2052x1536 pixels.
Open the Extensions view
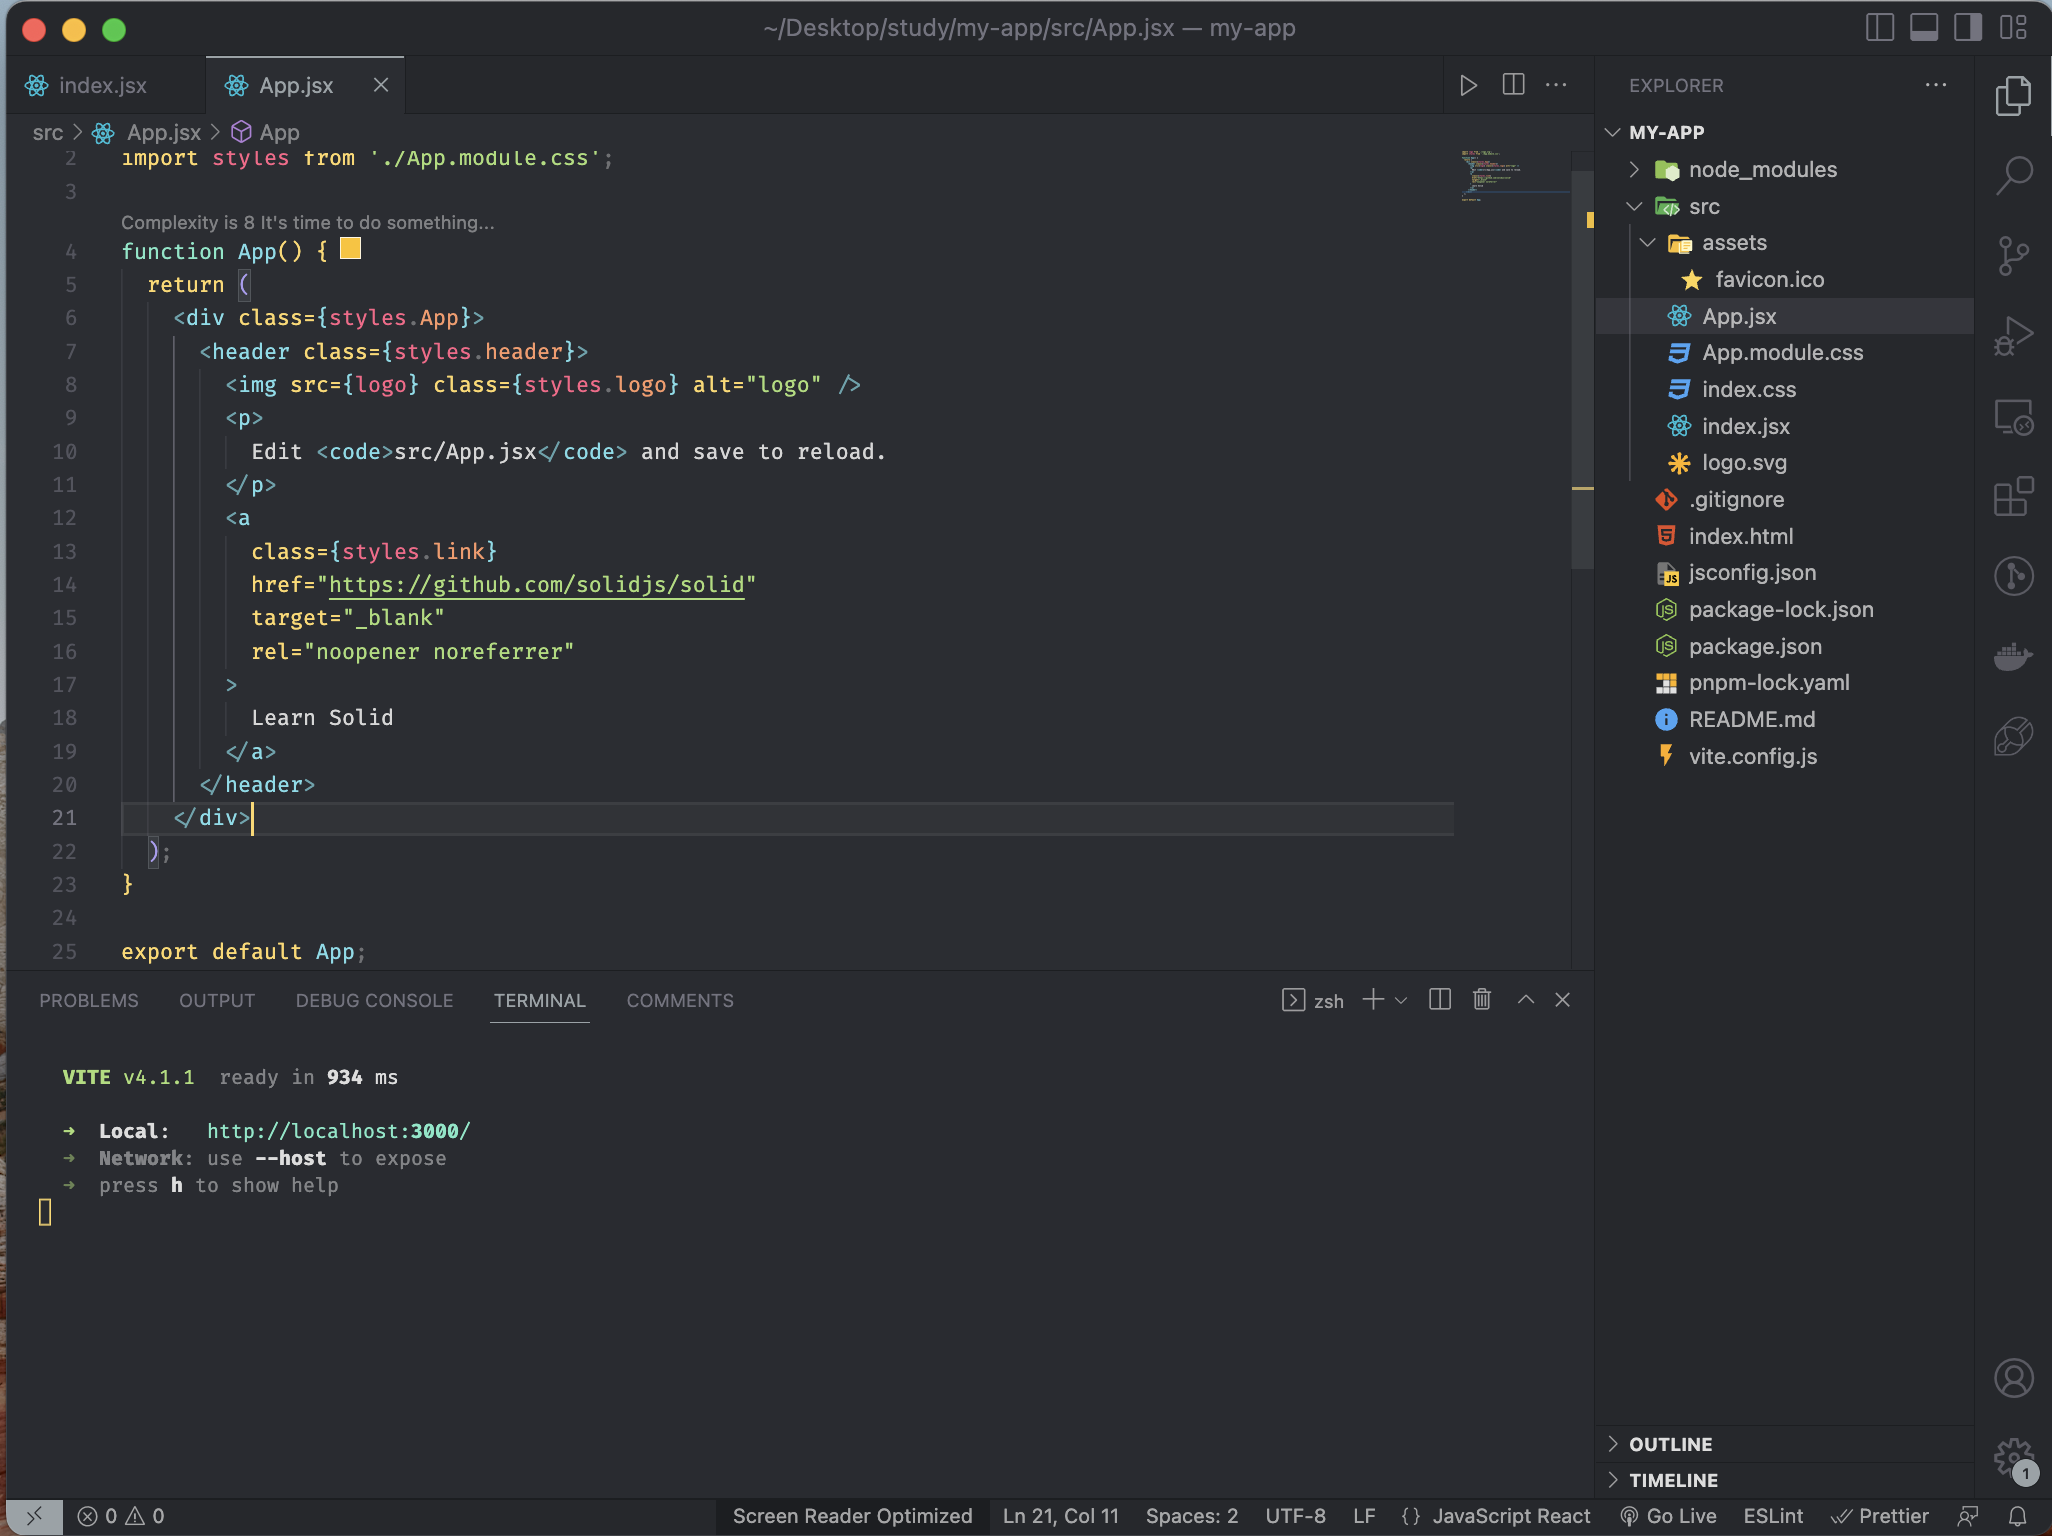coord(2013,496)
